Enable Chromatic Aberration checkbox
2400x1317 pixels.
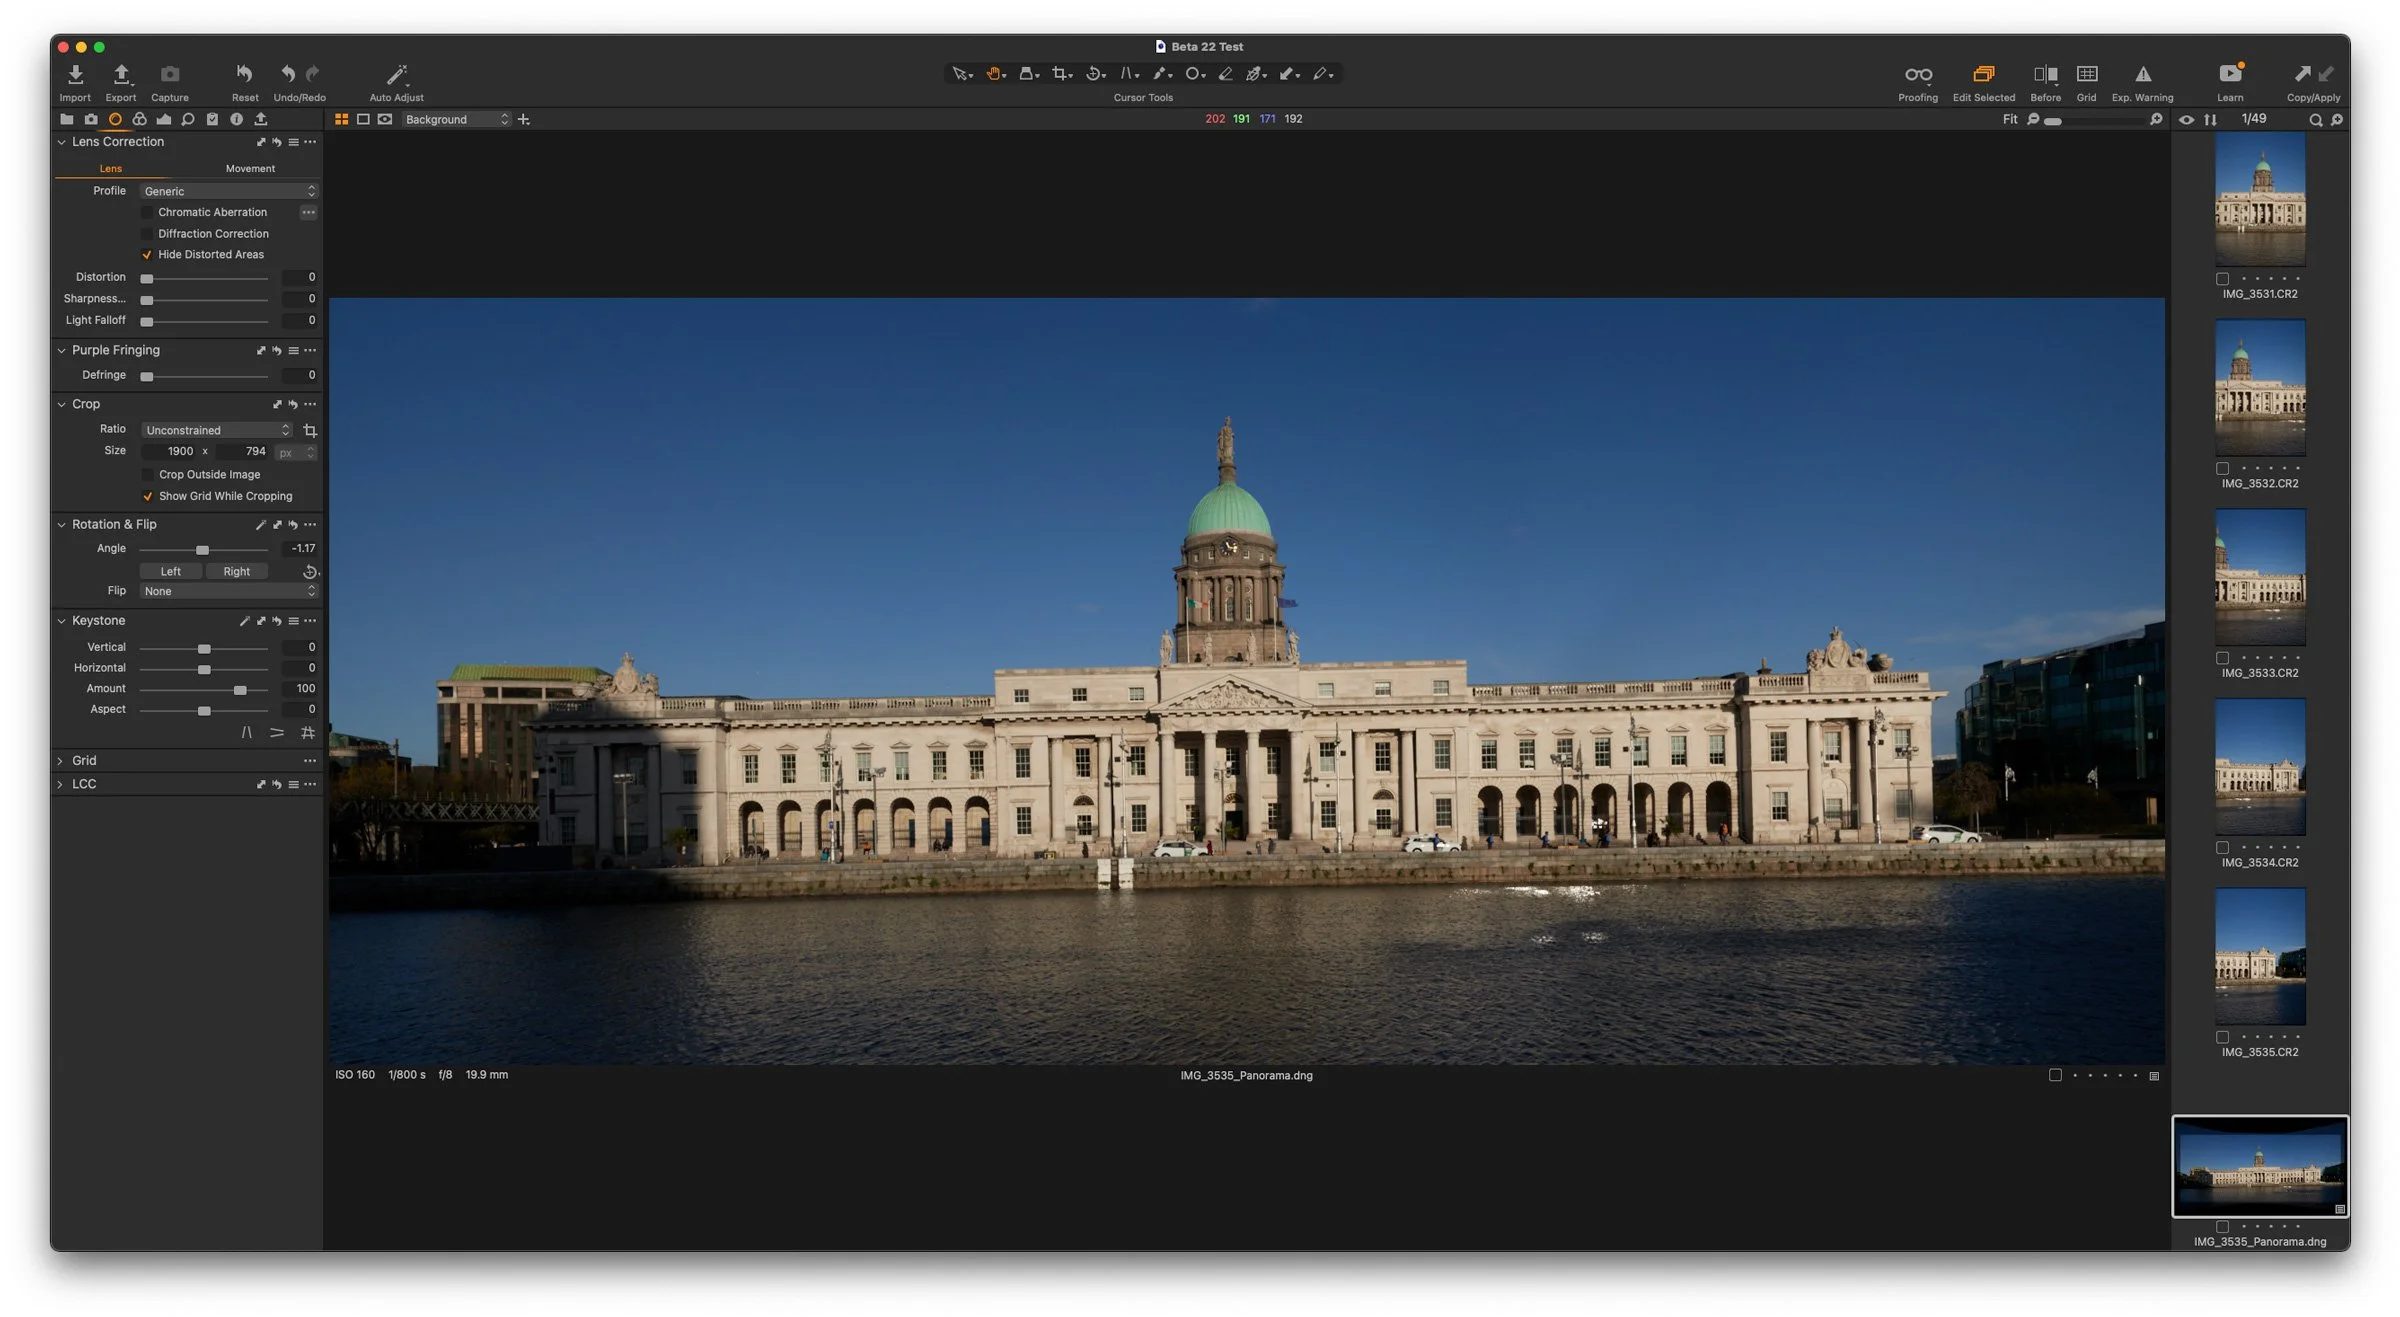point(148,212)
